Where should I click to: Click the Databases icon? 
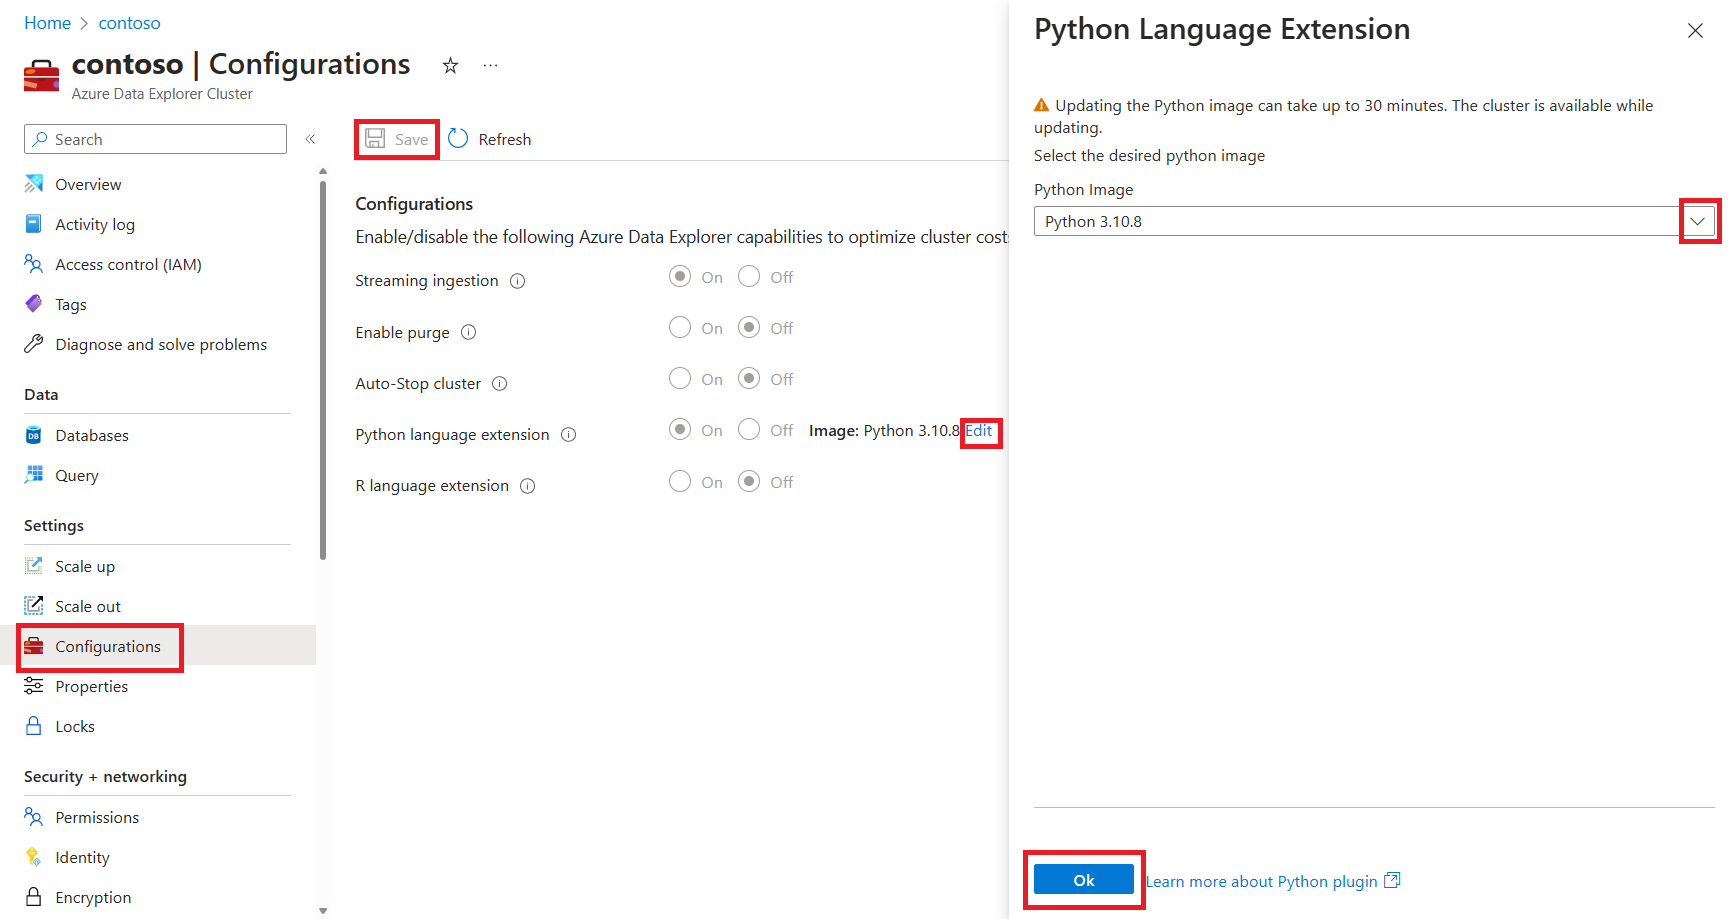(34, 435)
